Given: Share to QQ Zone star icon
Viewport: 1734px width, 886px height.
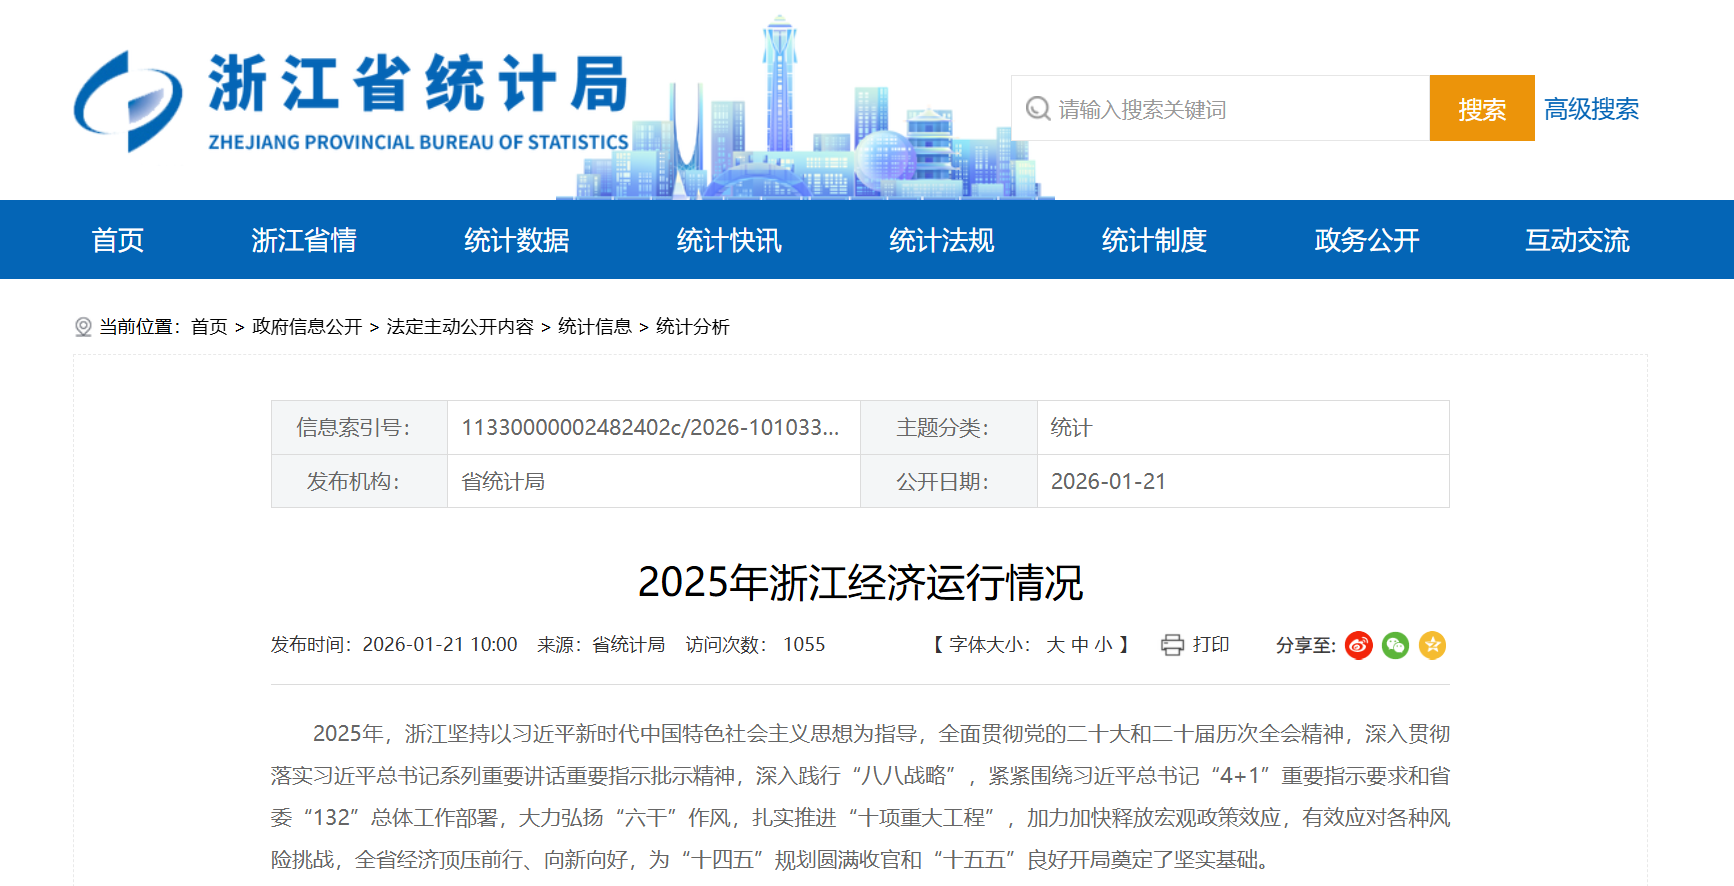Looking at the screenshot, I should point(1432,645).
